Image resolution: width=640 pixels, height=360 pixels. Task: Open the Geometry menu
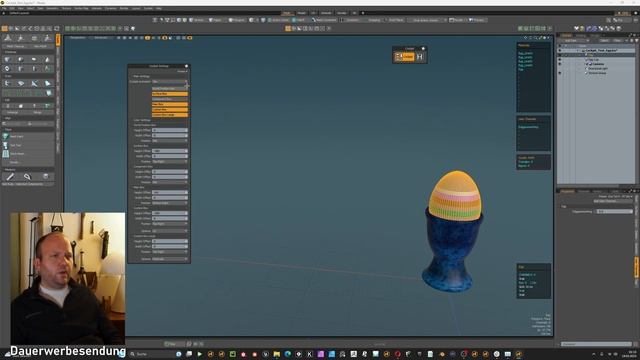[x=52, y=8]
